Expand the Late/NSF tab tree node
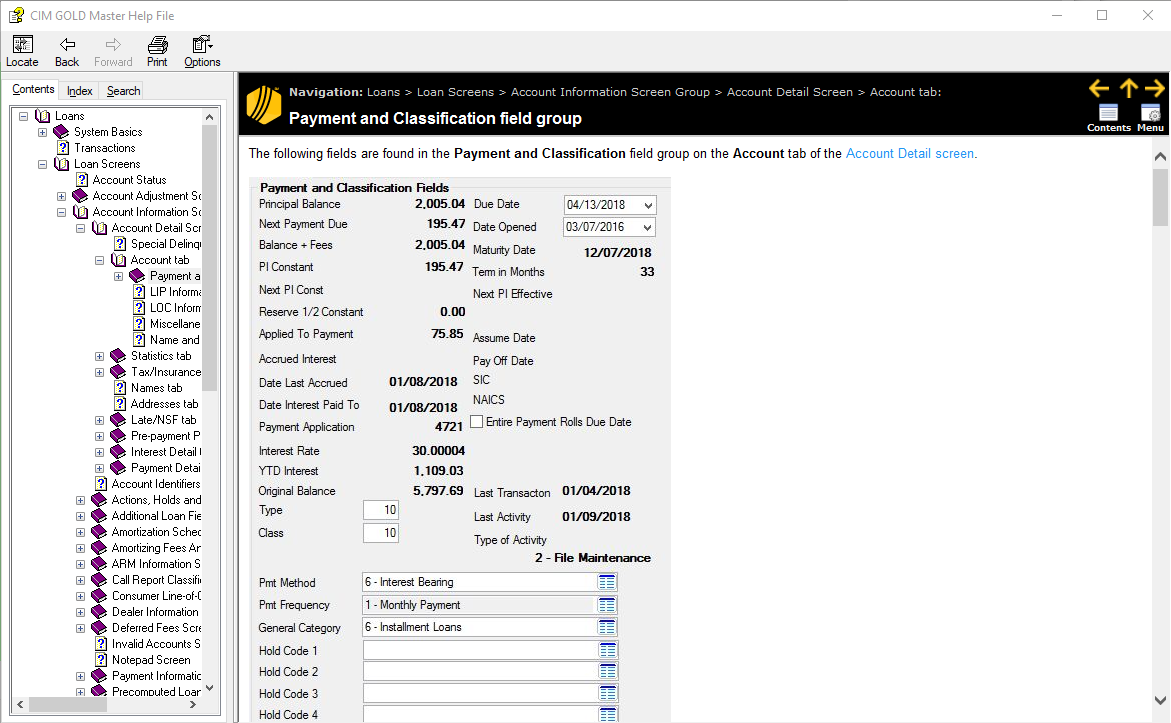 (x=99, y=421)
